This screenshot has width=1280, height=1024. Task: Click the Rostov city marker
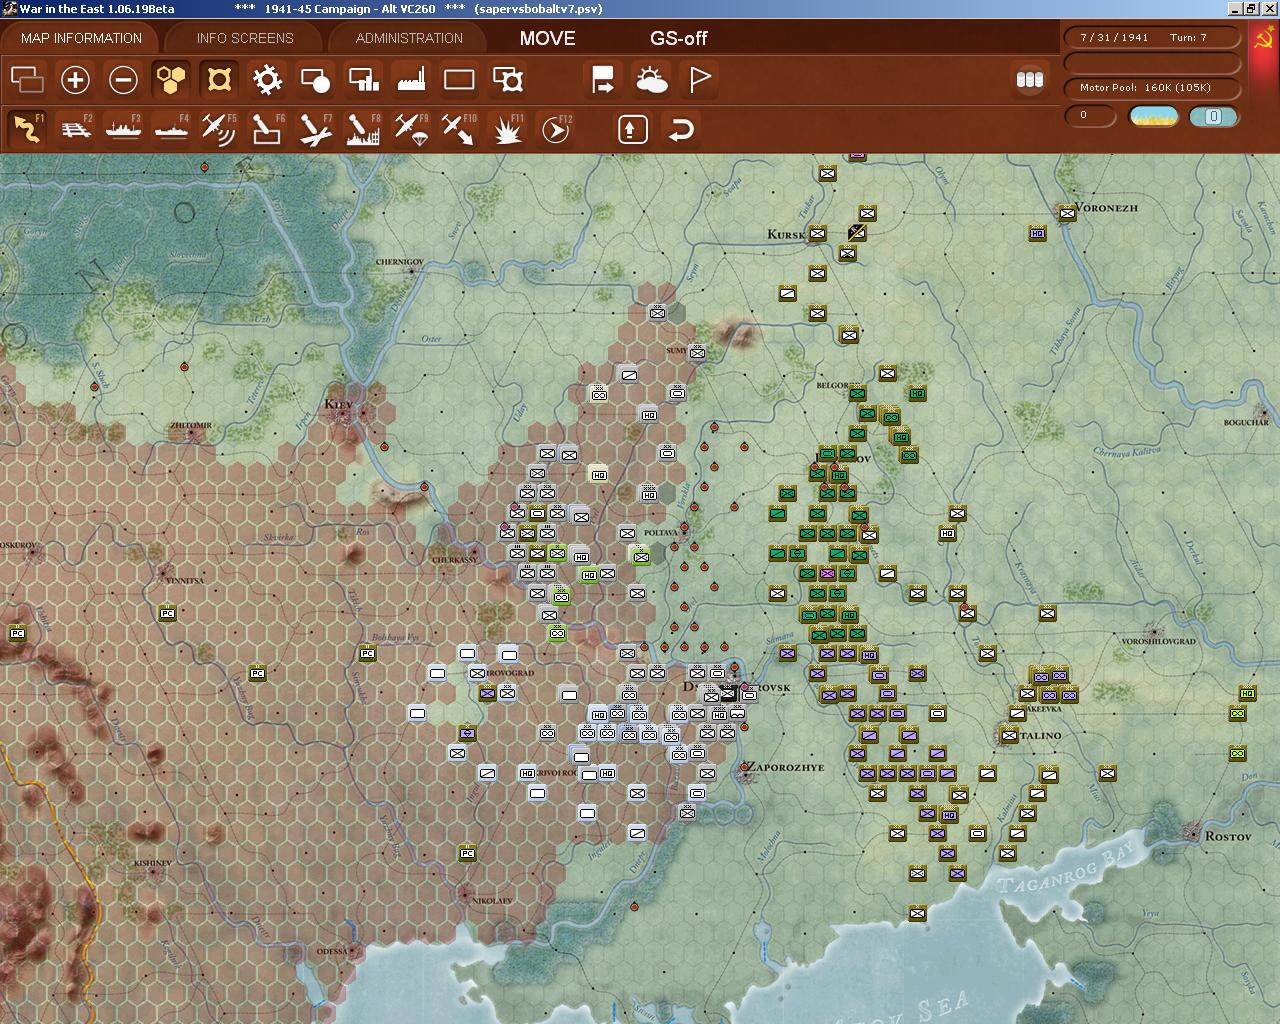pos(1192,831)
